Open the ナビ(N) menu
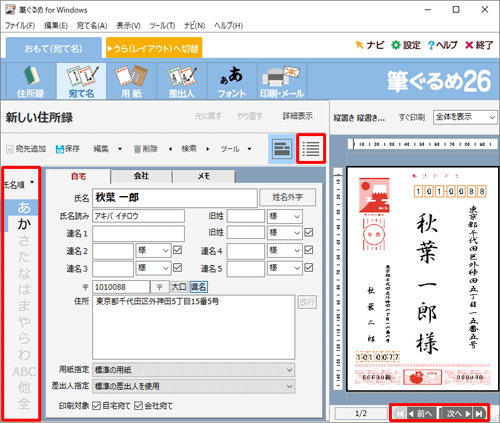500x423 pixels. tap(194, 26)
